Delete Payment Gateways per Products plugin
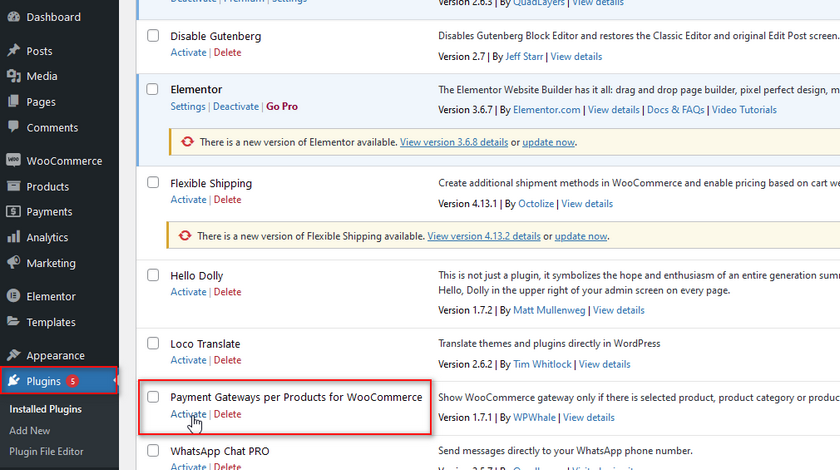 point(227,414)
